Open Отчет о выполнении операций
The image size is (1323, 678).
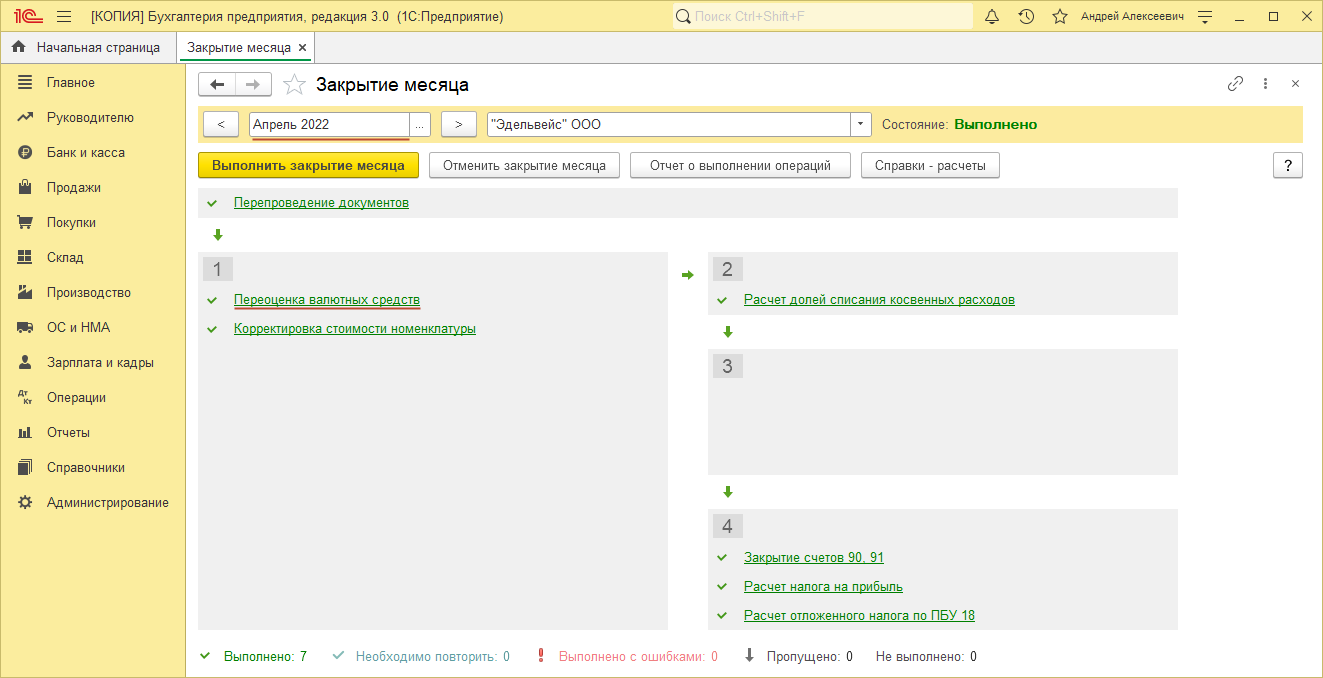pos(740,165)
